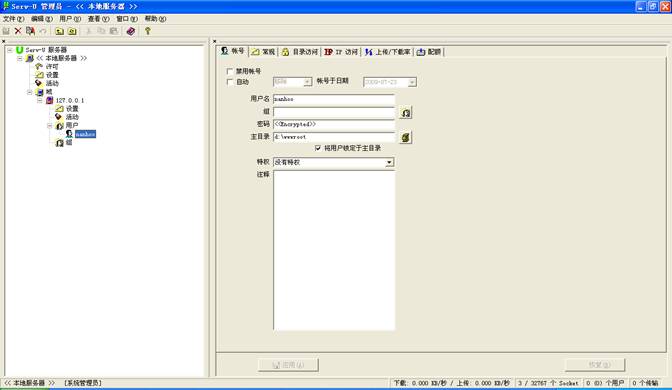
Task: Click the home directory browse button
Action: 405,137
